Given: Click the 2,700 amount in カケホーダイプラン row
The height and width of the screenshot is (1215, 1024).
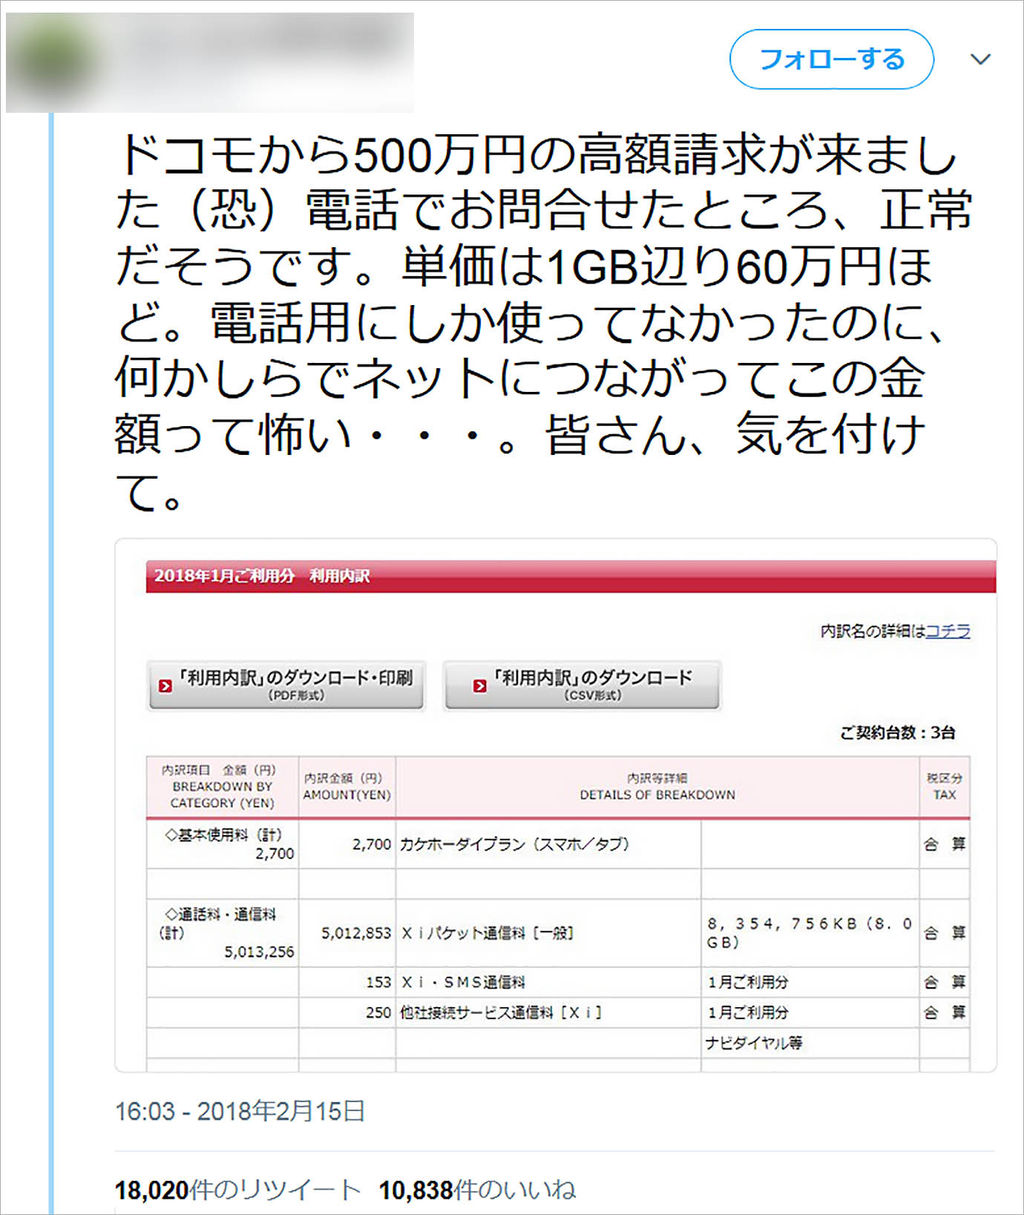Looking at the screenshot, I should click(371, 844).
